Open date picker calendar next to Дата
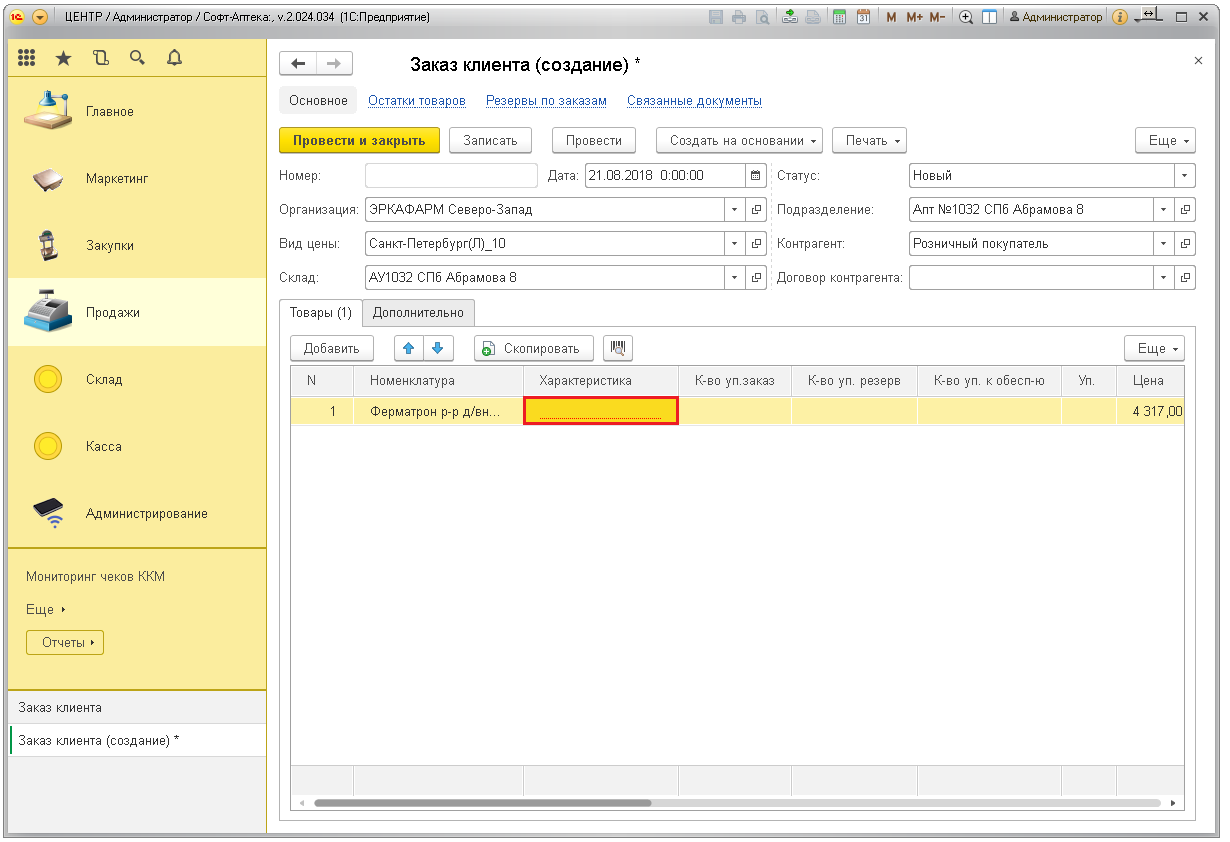1230x842 pixels. (757, 175)
